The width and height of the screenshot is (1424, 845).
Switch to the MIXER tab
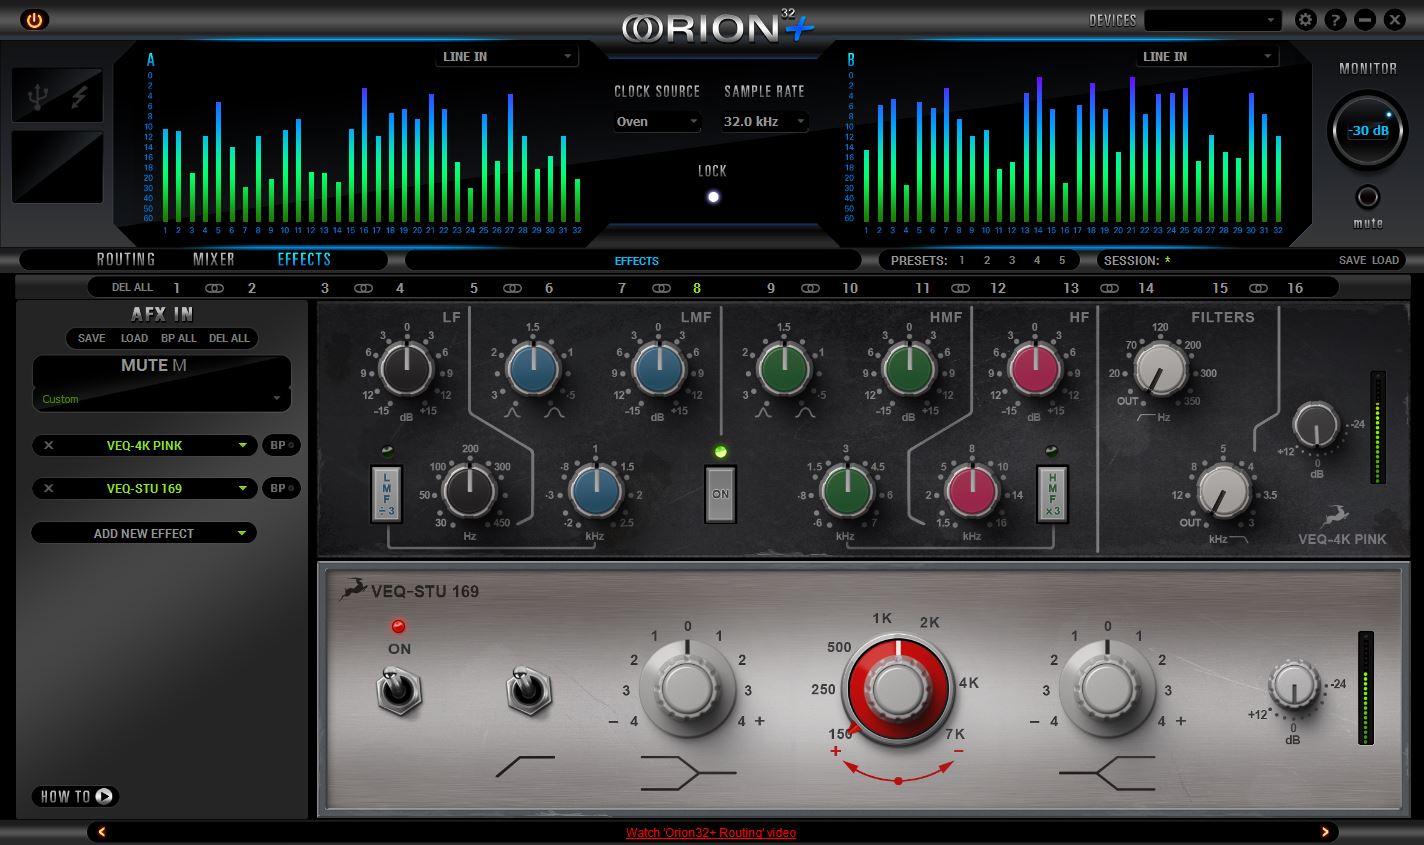click(x=213, y=259)
